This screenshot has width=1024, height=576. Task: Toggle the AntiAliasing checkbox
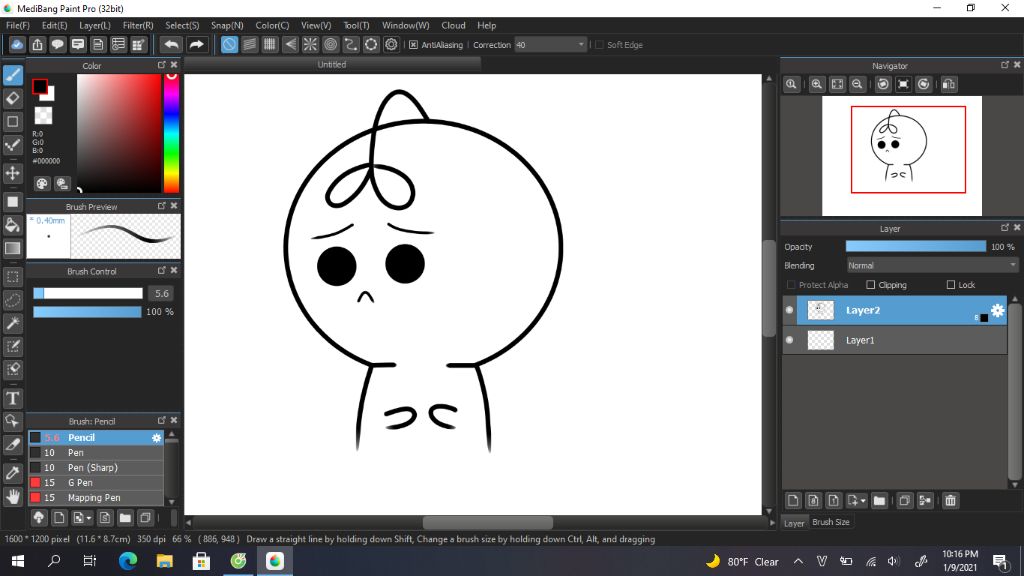413,44
